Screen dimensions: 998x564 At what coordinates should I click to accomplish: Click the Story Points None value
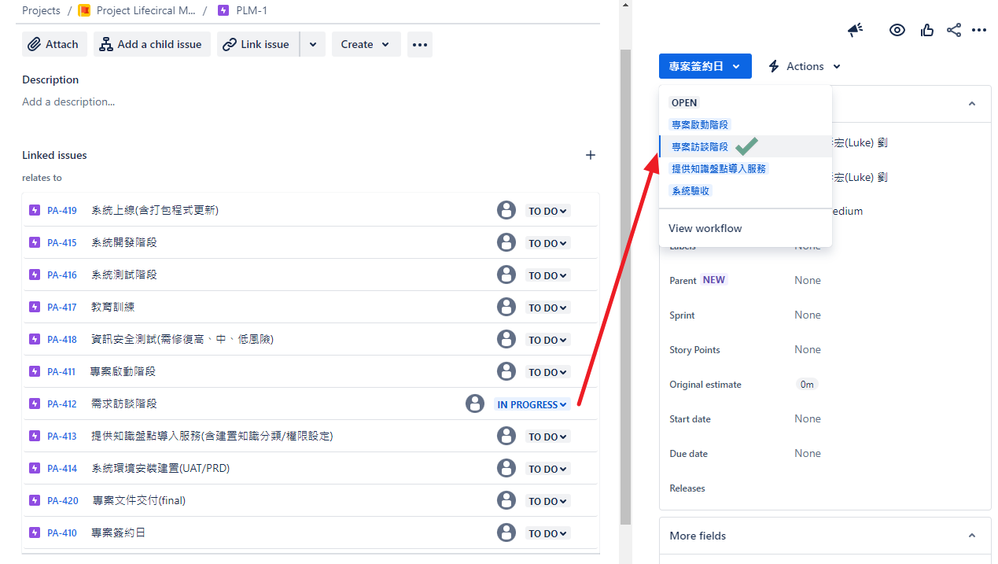tap(807, 349)
